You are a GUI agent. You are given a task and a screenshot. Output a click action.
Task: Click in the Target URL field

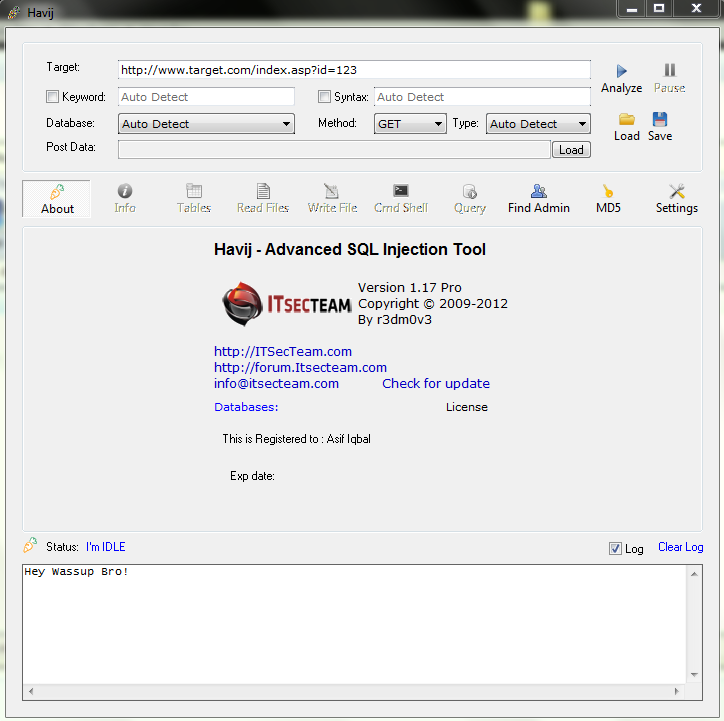click(354, 70)
